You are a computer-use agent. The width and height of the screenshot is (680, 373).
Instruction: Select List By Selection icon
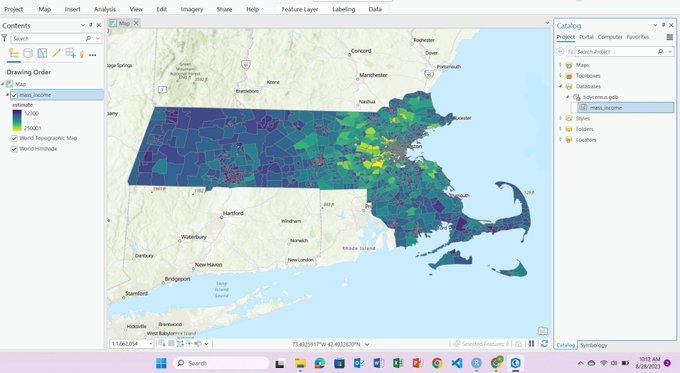[42, 53]
